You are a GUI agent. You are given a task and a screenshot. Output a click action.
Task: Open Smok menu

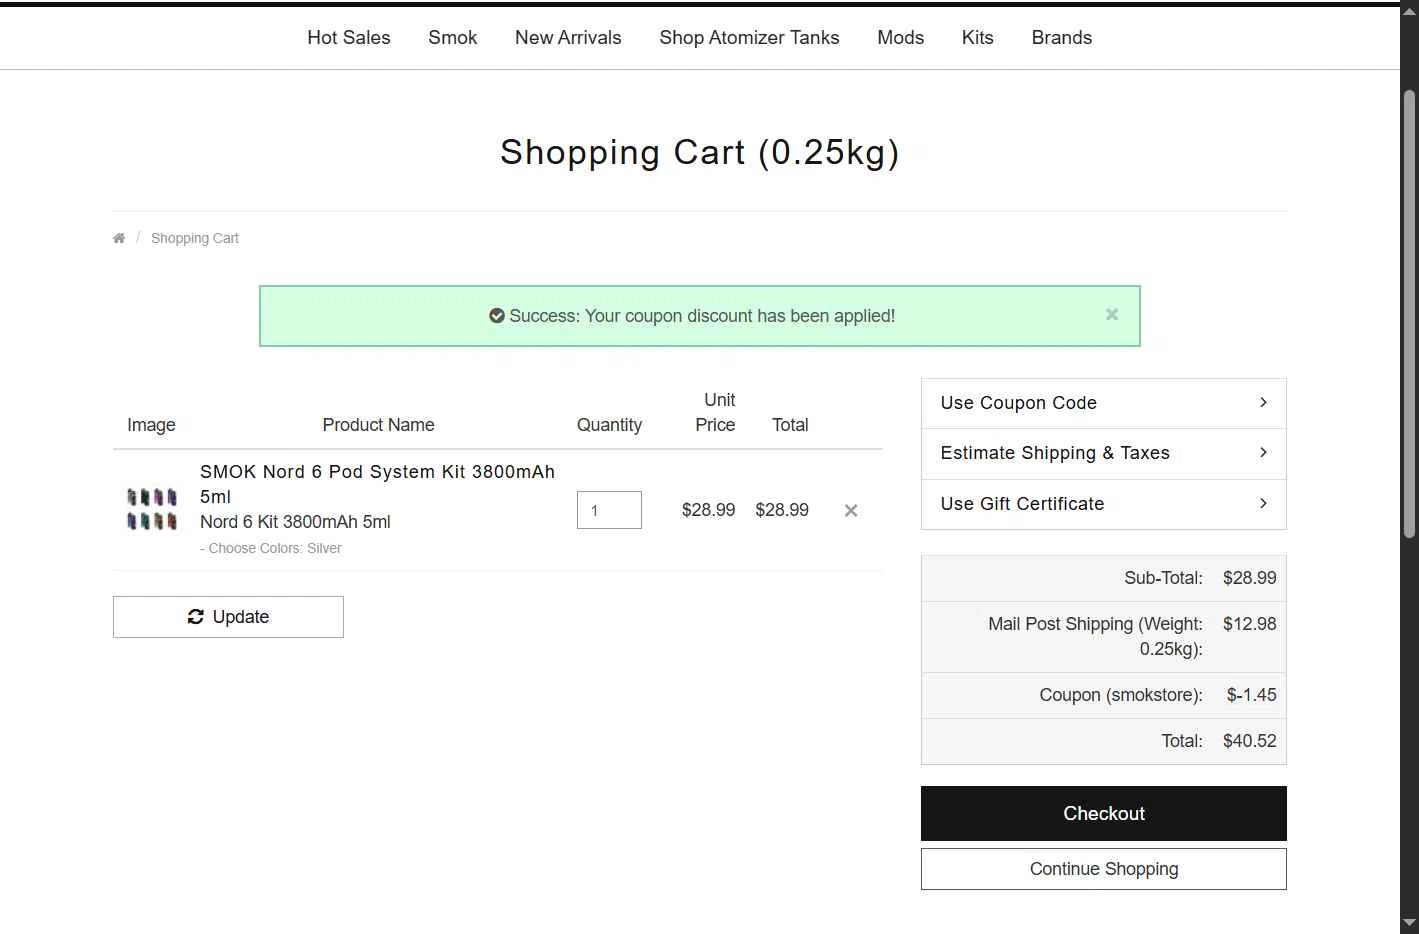coord(453,37)
